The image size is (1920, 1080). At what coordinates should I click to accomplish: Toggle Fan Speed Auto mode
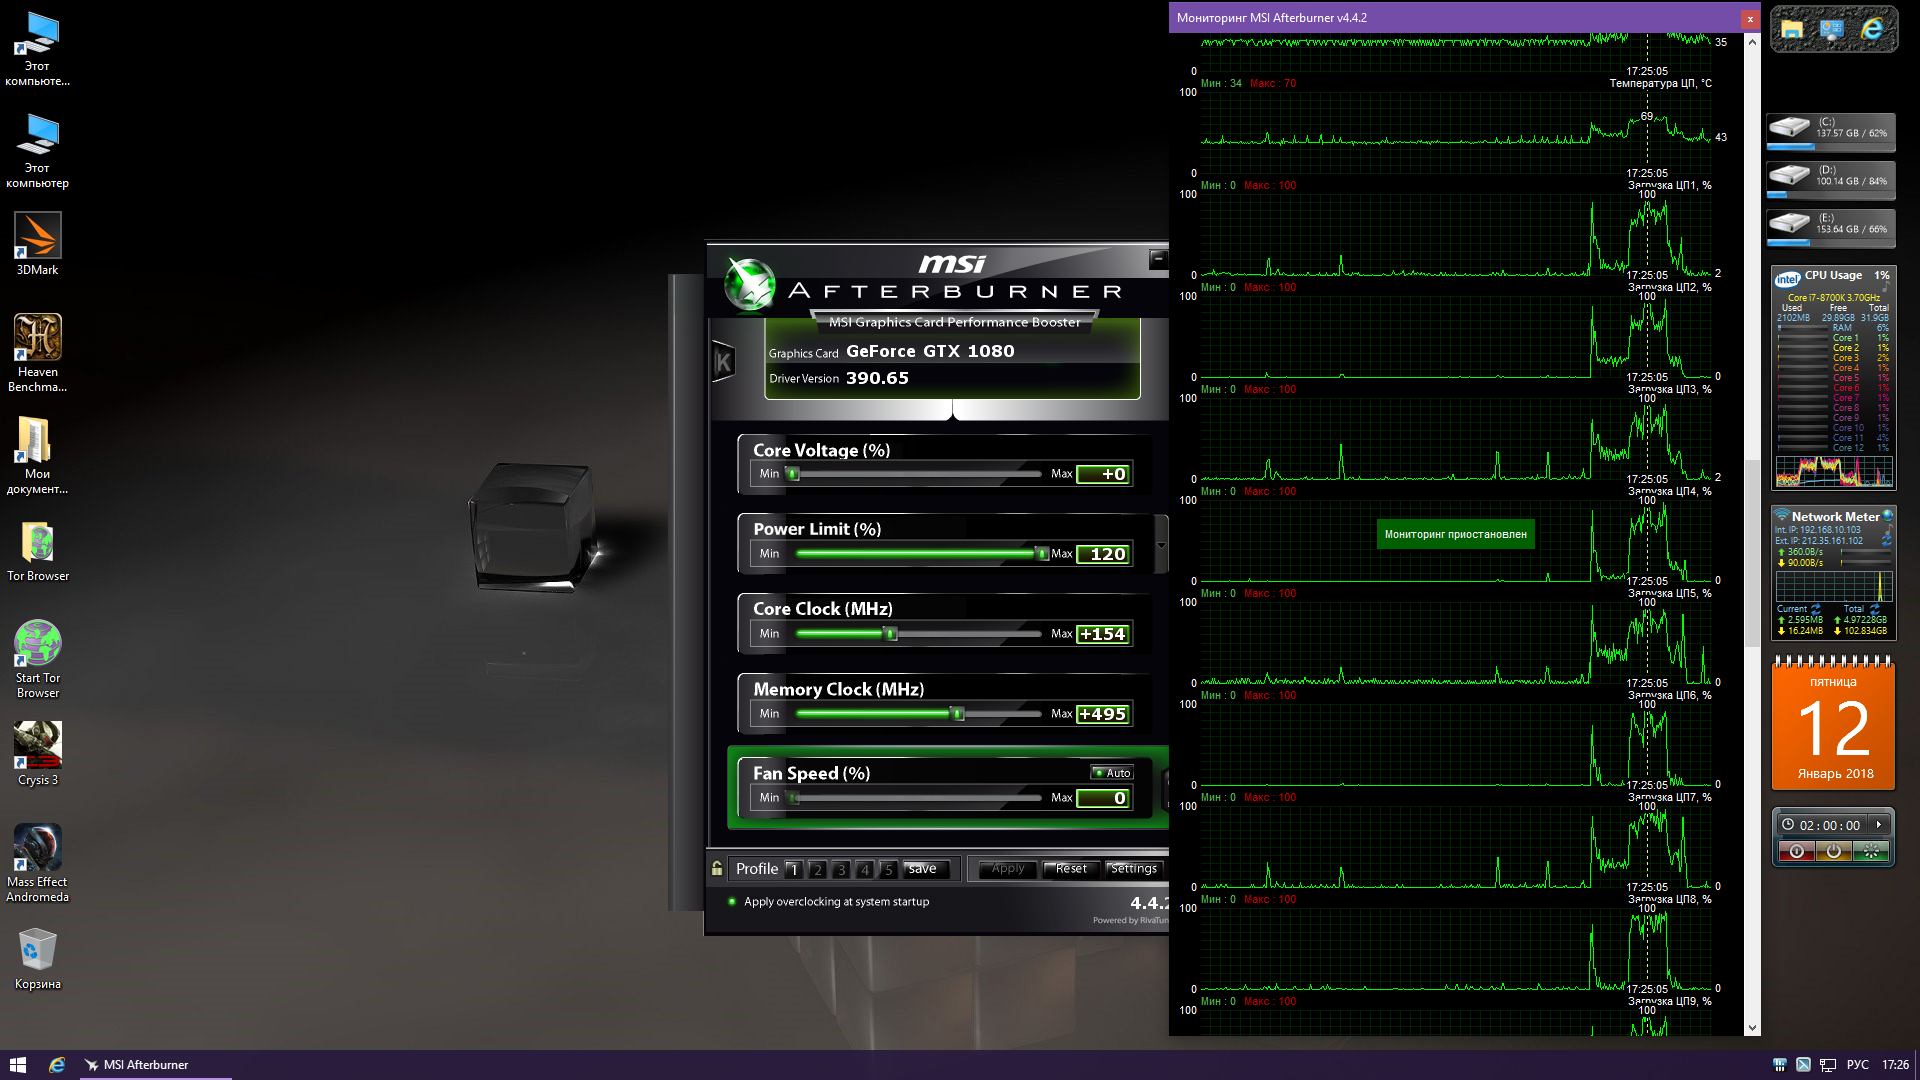coord(1111,773)
